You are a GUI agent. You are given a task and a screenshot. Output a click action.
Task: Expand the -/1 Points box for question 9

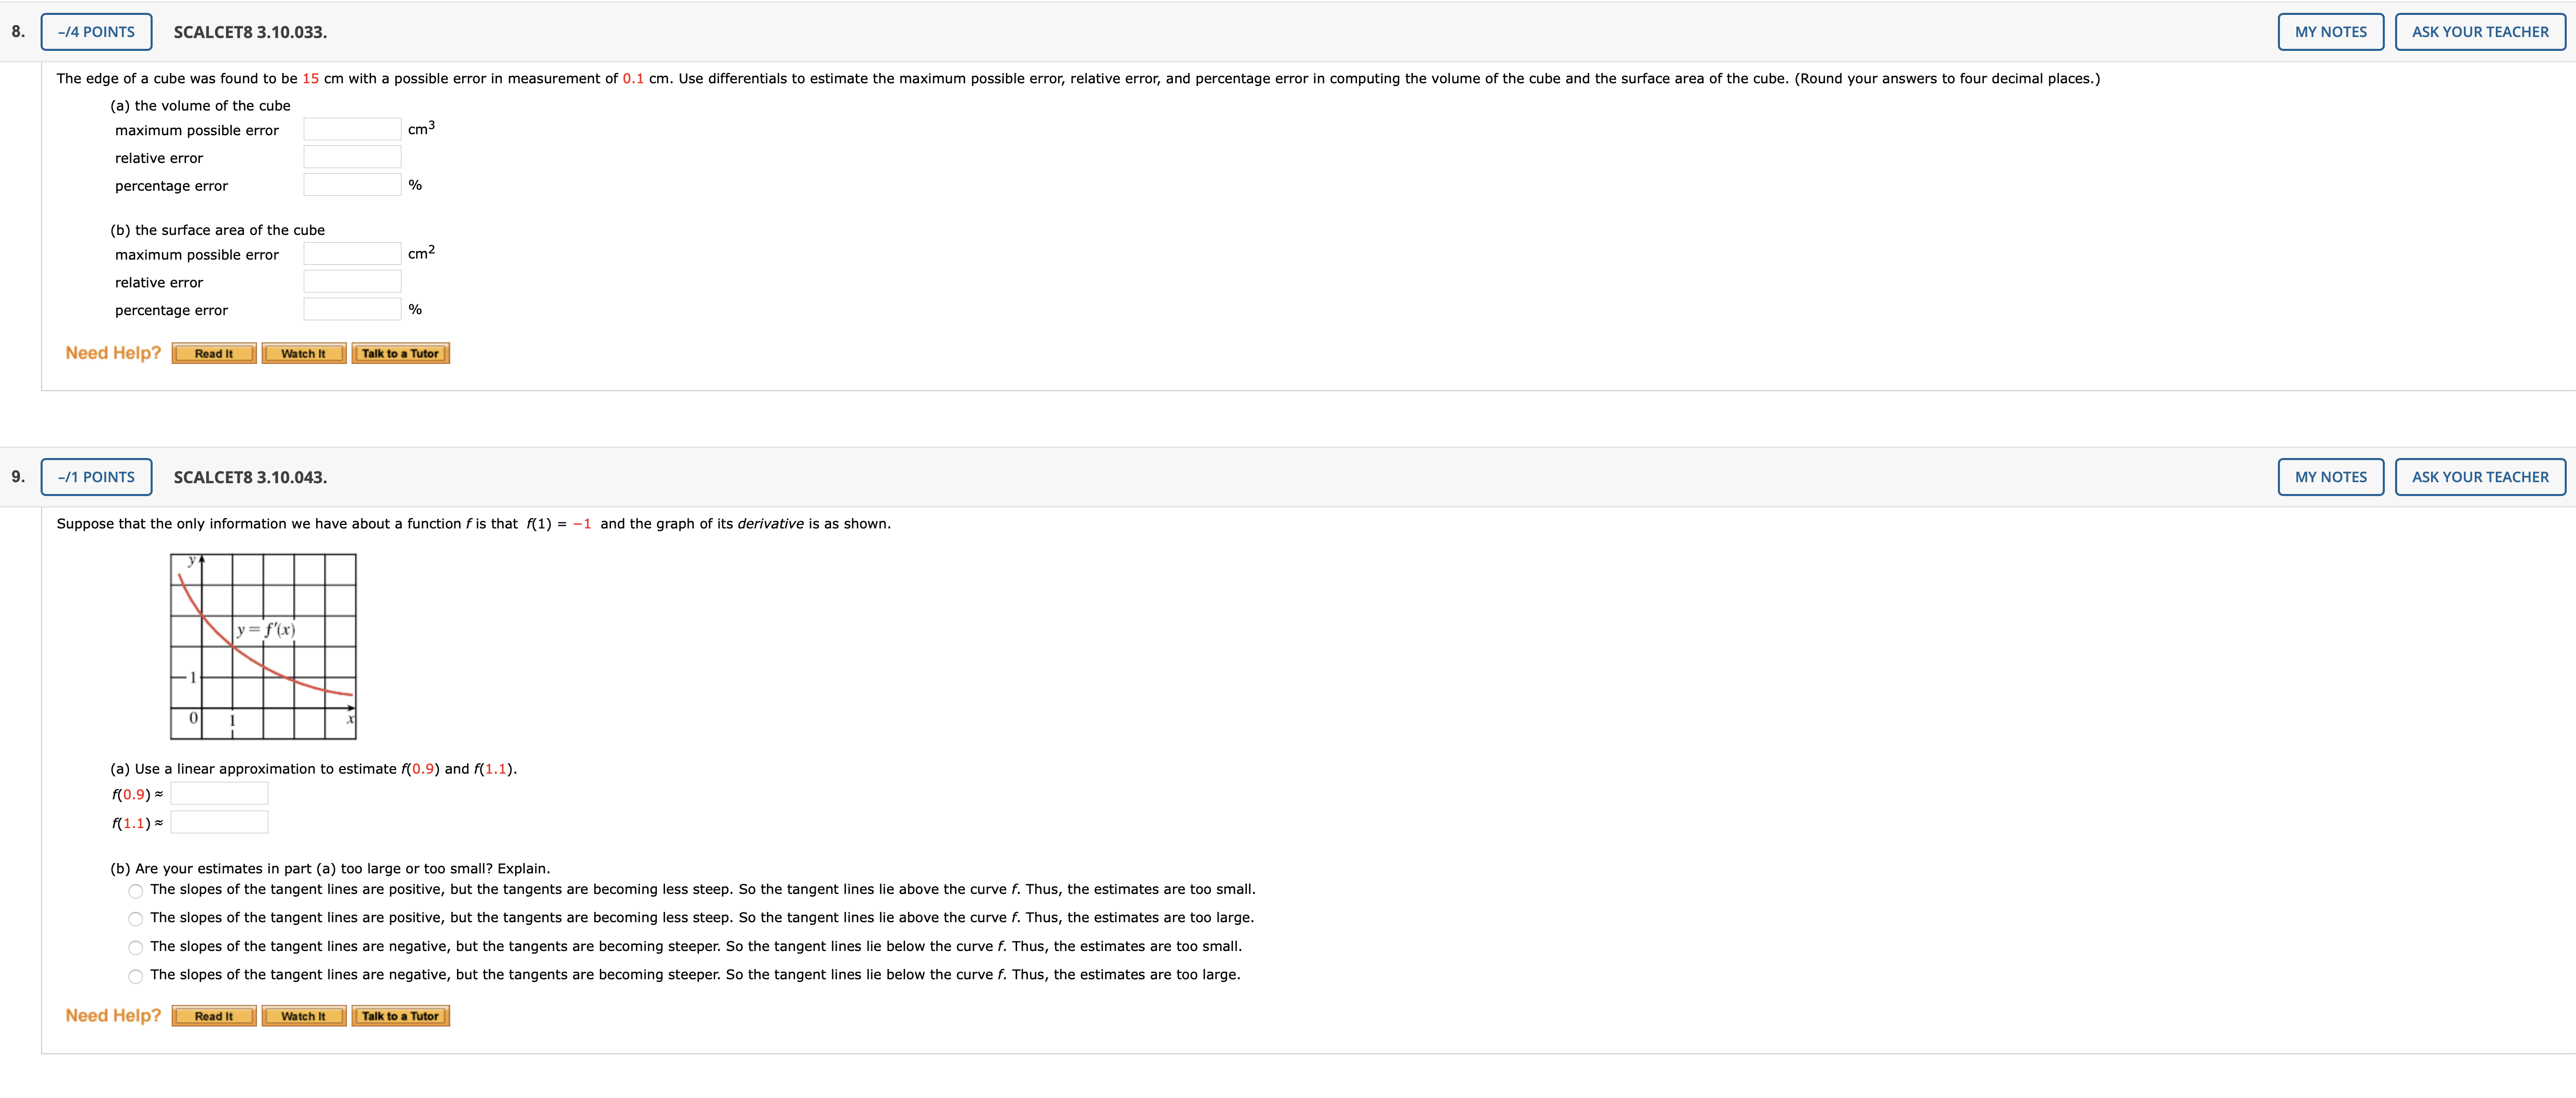click(96, 477)
